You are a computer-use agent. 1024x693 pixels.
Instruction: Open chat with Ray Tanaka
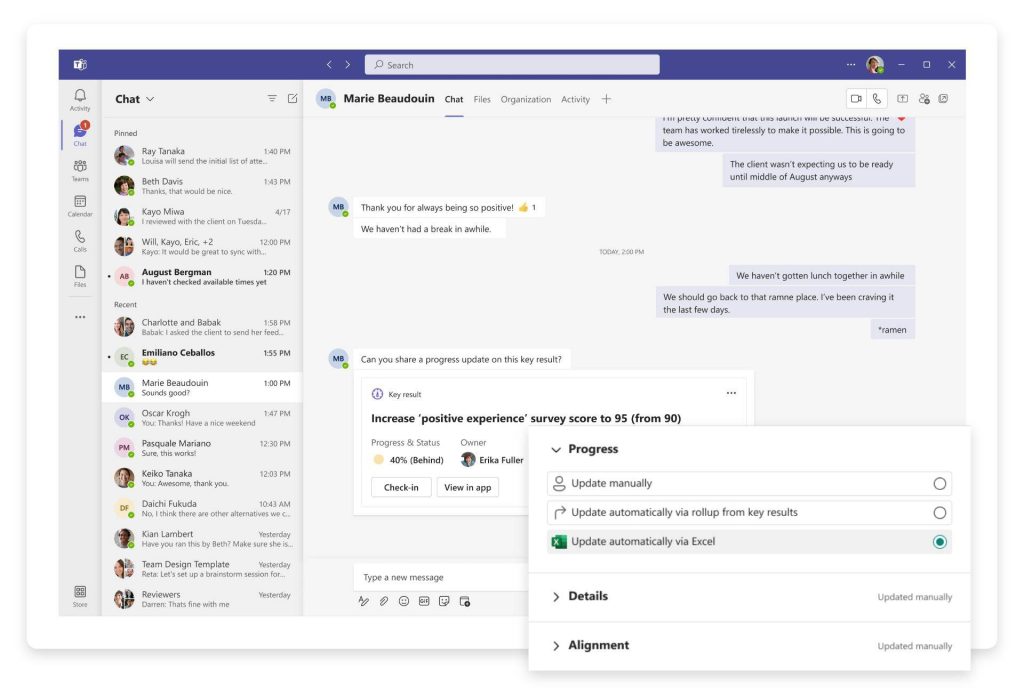tap(202, 156)
